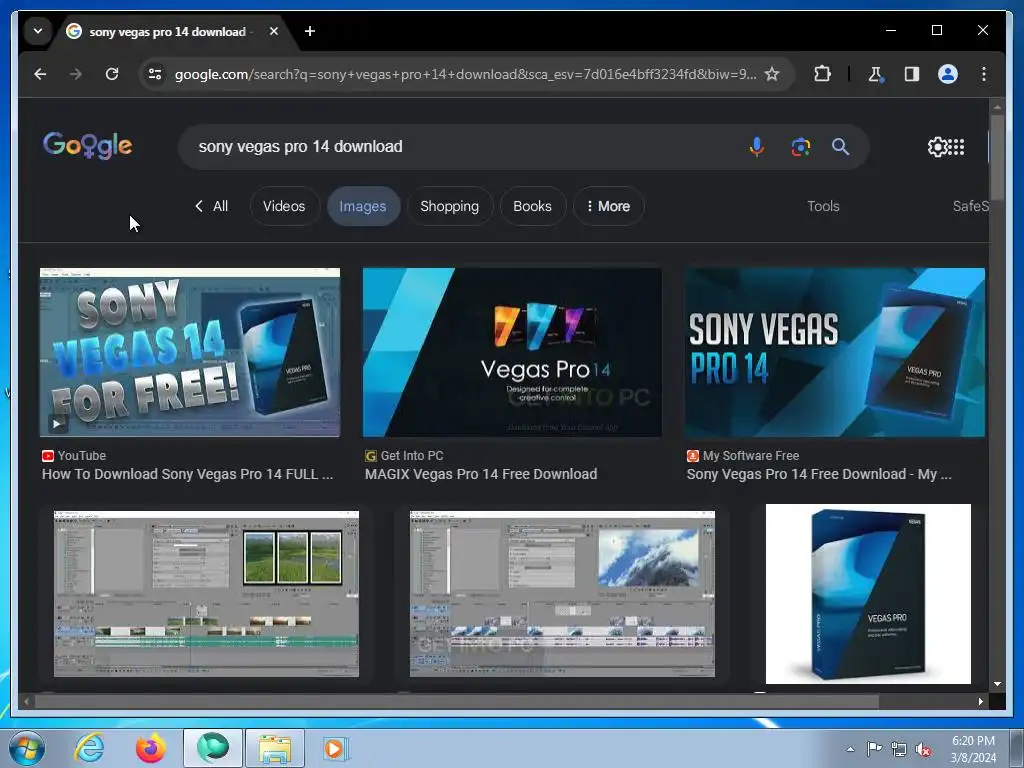Screen dimensions: 1024x768
Task: Open the Chrome three-dot menu
Action: click(x=984, y=74)
